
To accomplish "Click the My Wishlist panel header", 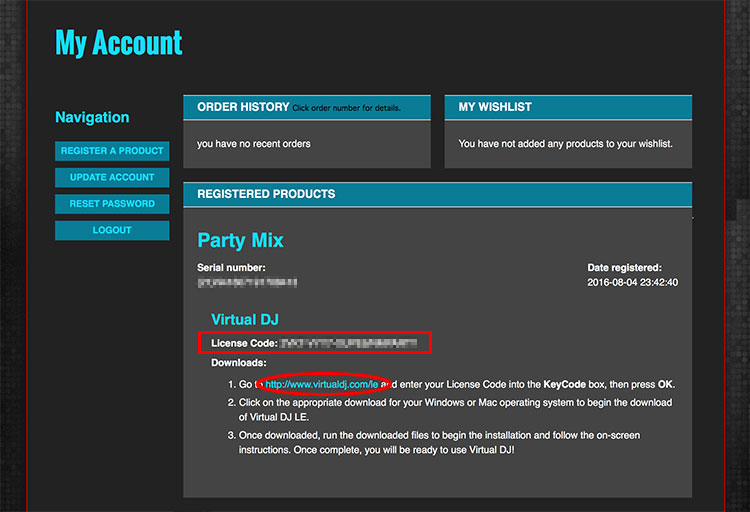I will [494, 107].
